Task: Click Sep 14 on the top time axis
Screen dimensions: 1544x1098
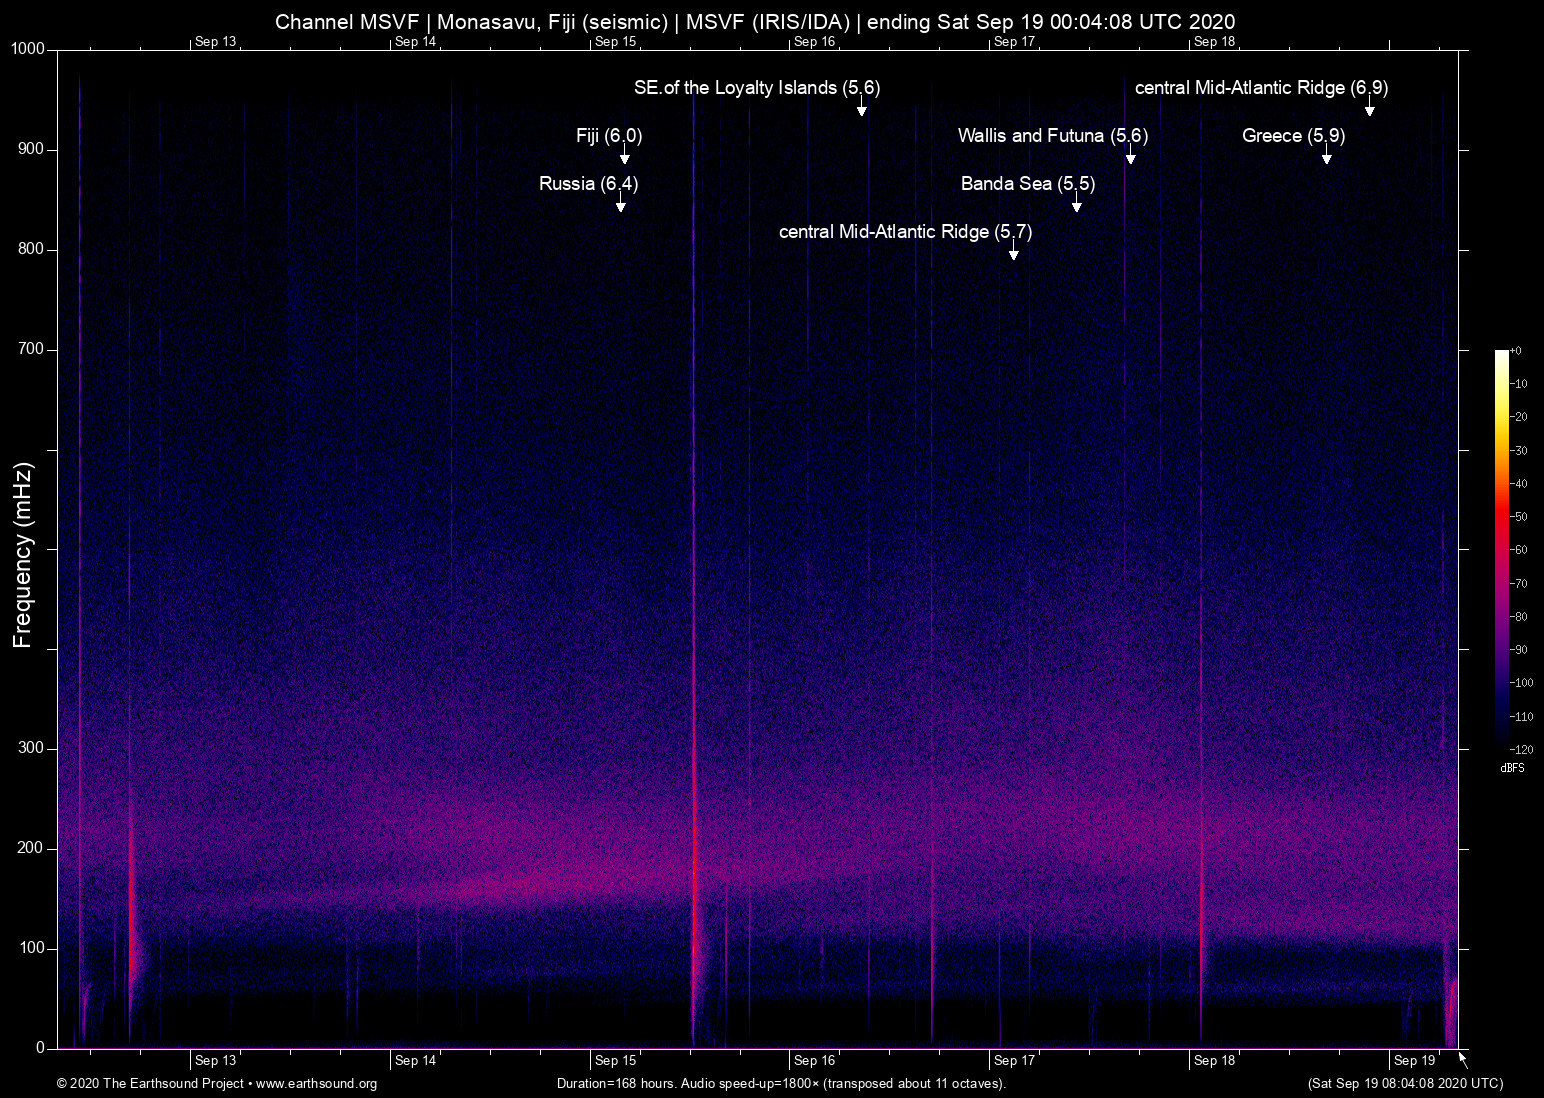Action: (416, 42)
